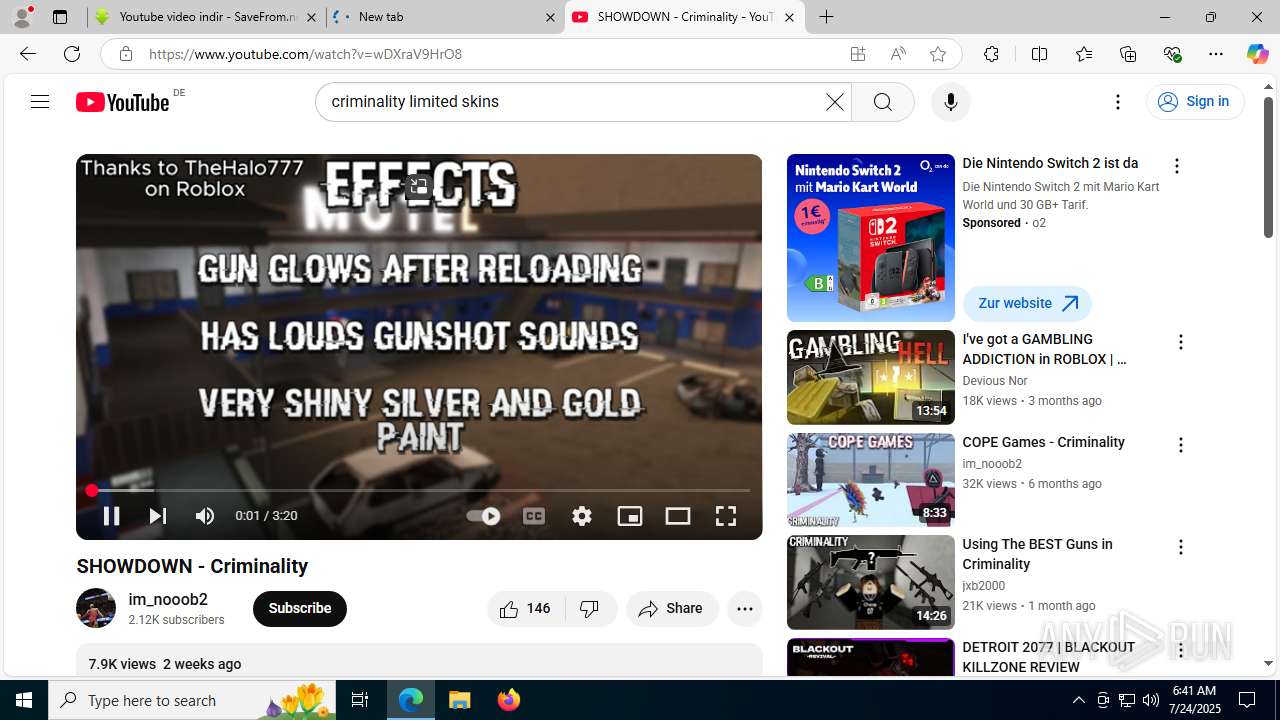Open Tab actions menu
Screen dimensions: 1280x720
point(60,17)
